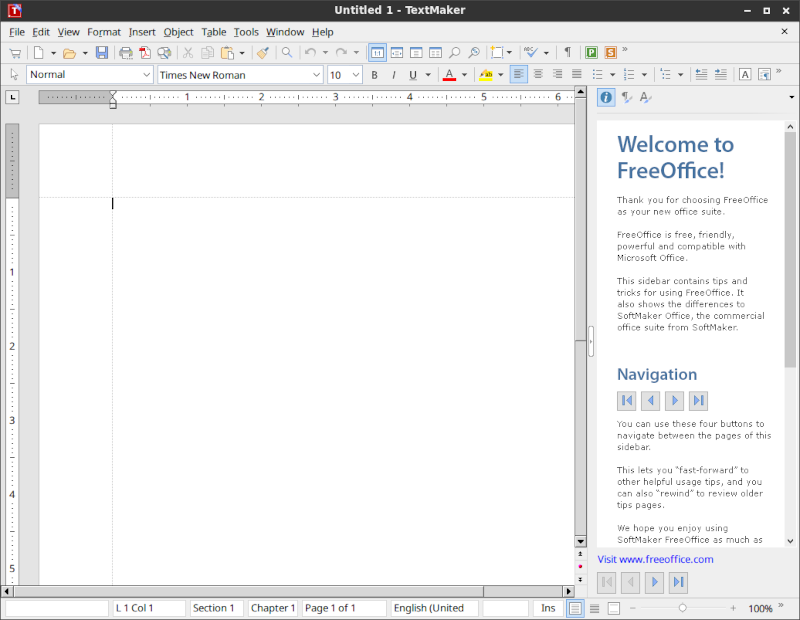Save the document with the floppy disk icon
The height and width of the screenshot is (620, 800).
[102, 53]
